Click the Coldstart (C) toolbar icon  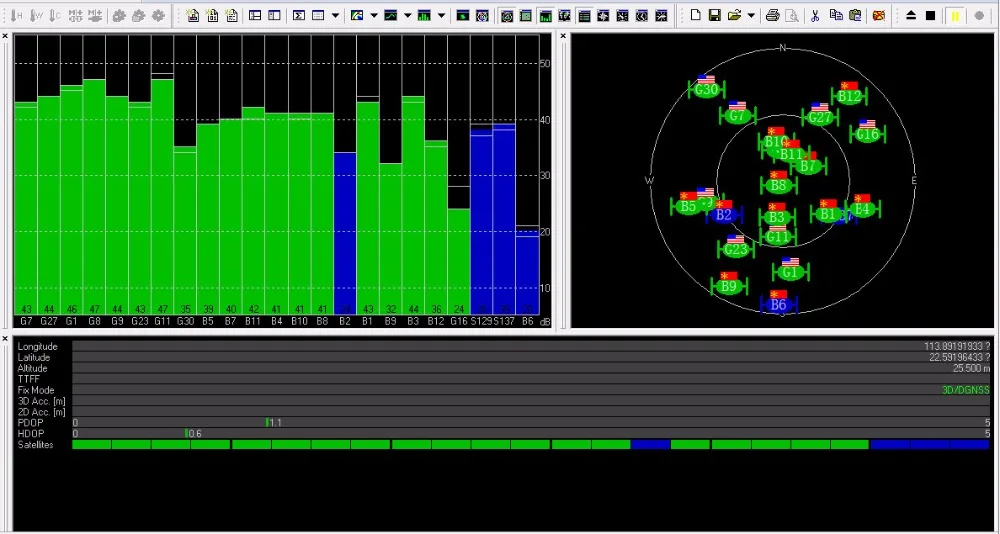[x=55, y=15]
